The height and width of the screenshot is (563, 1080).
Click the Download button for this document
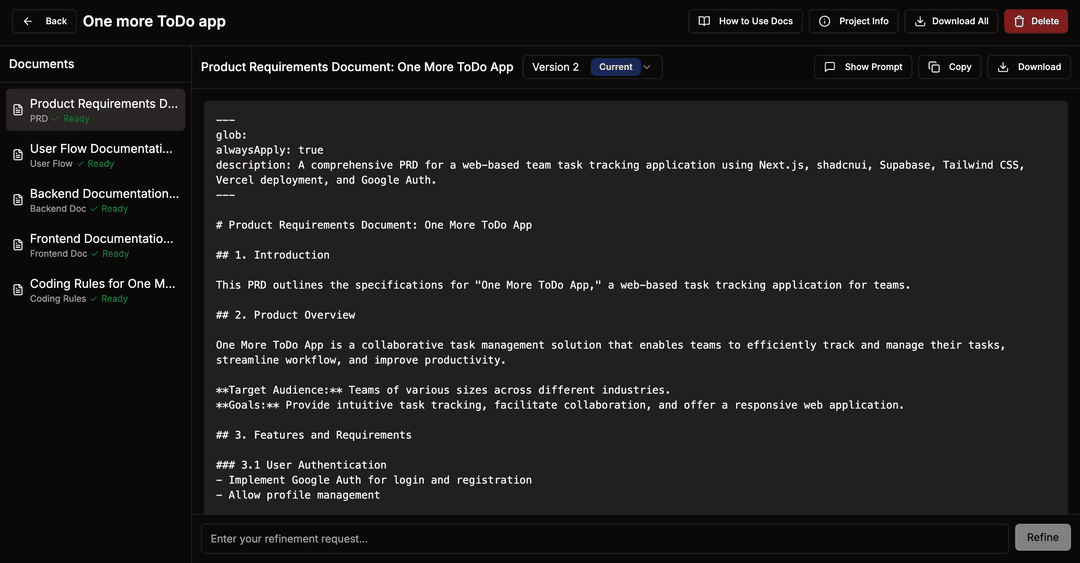pyautogui.click(x=1029, y=67)
